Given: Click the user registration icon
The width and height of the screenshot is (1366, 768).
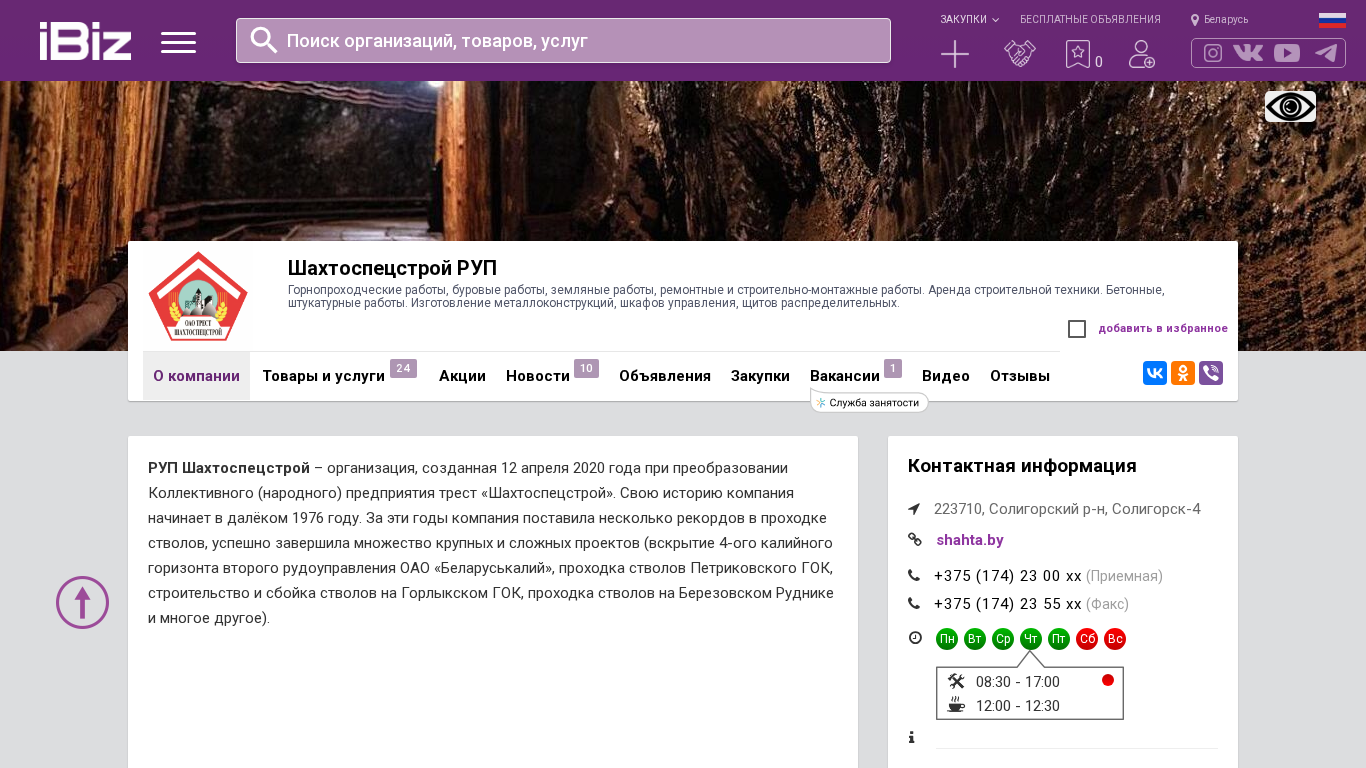Looking at the screenshot, I should (x=1141, y=54).
